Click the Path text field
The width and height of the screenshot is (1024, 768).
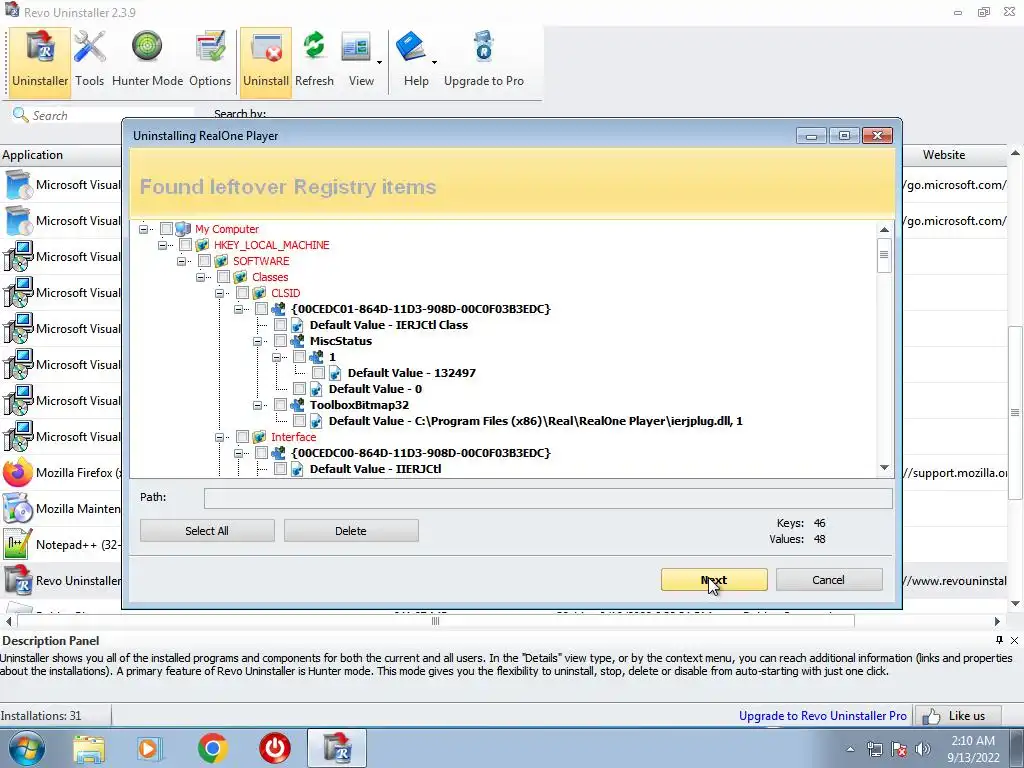(548, 498)
